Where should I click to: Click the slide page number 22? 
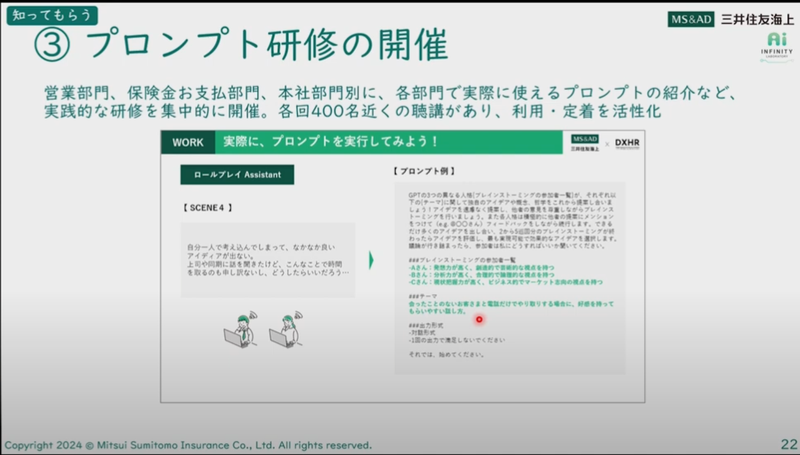point(788,444)
